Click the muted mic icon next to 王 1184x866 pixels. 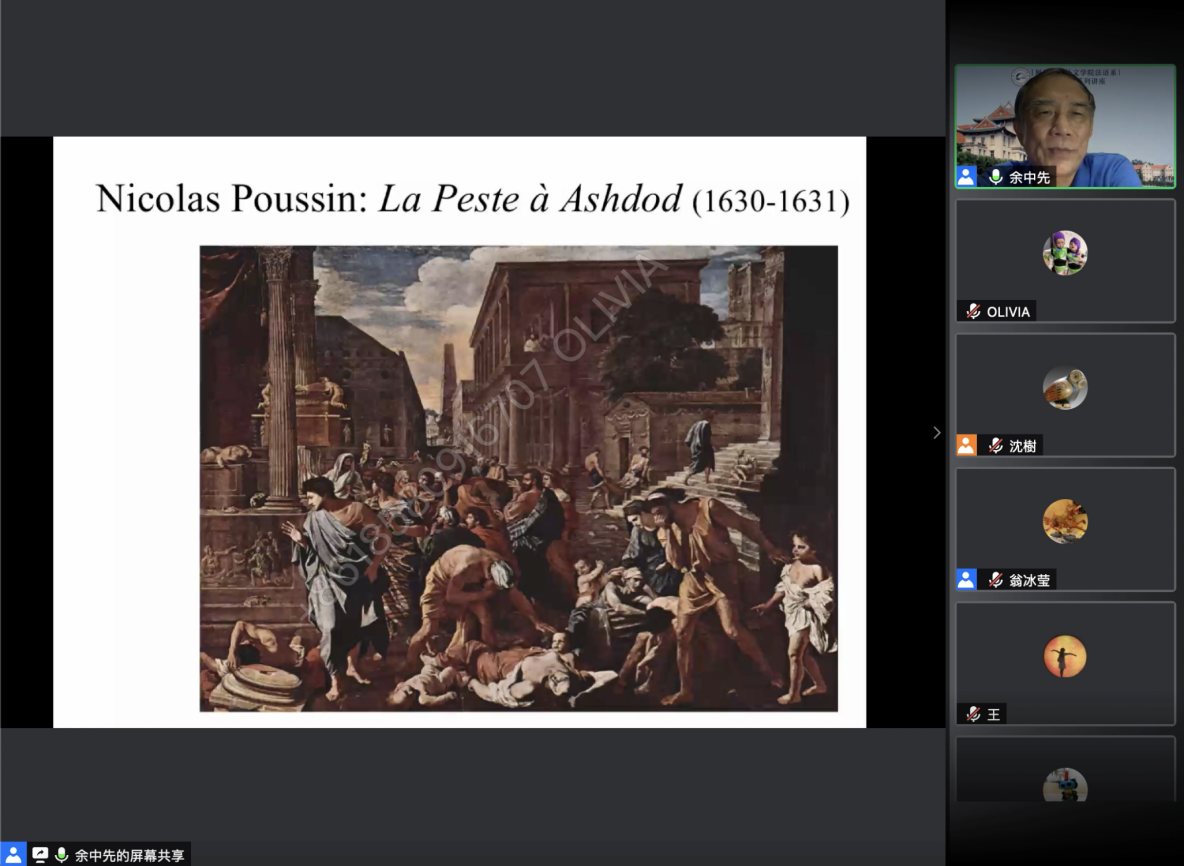[973, 714]
